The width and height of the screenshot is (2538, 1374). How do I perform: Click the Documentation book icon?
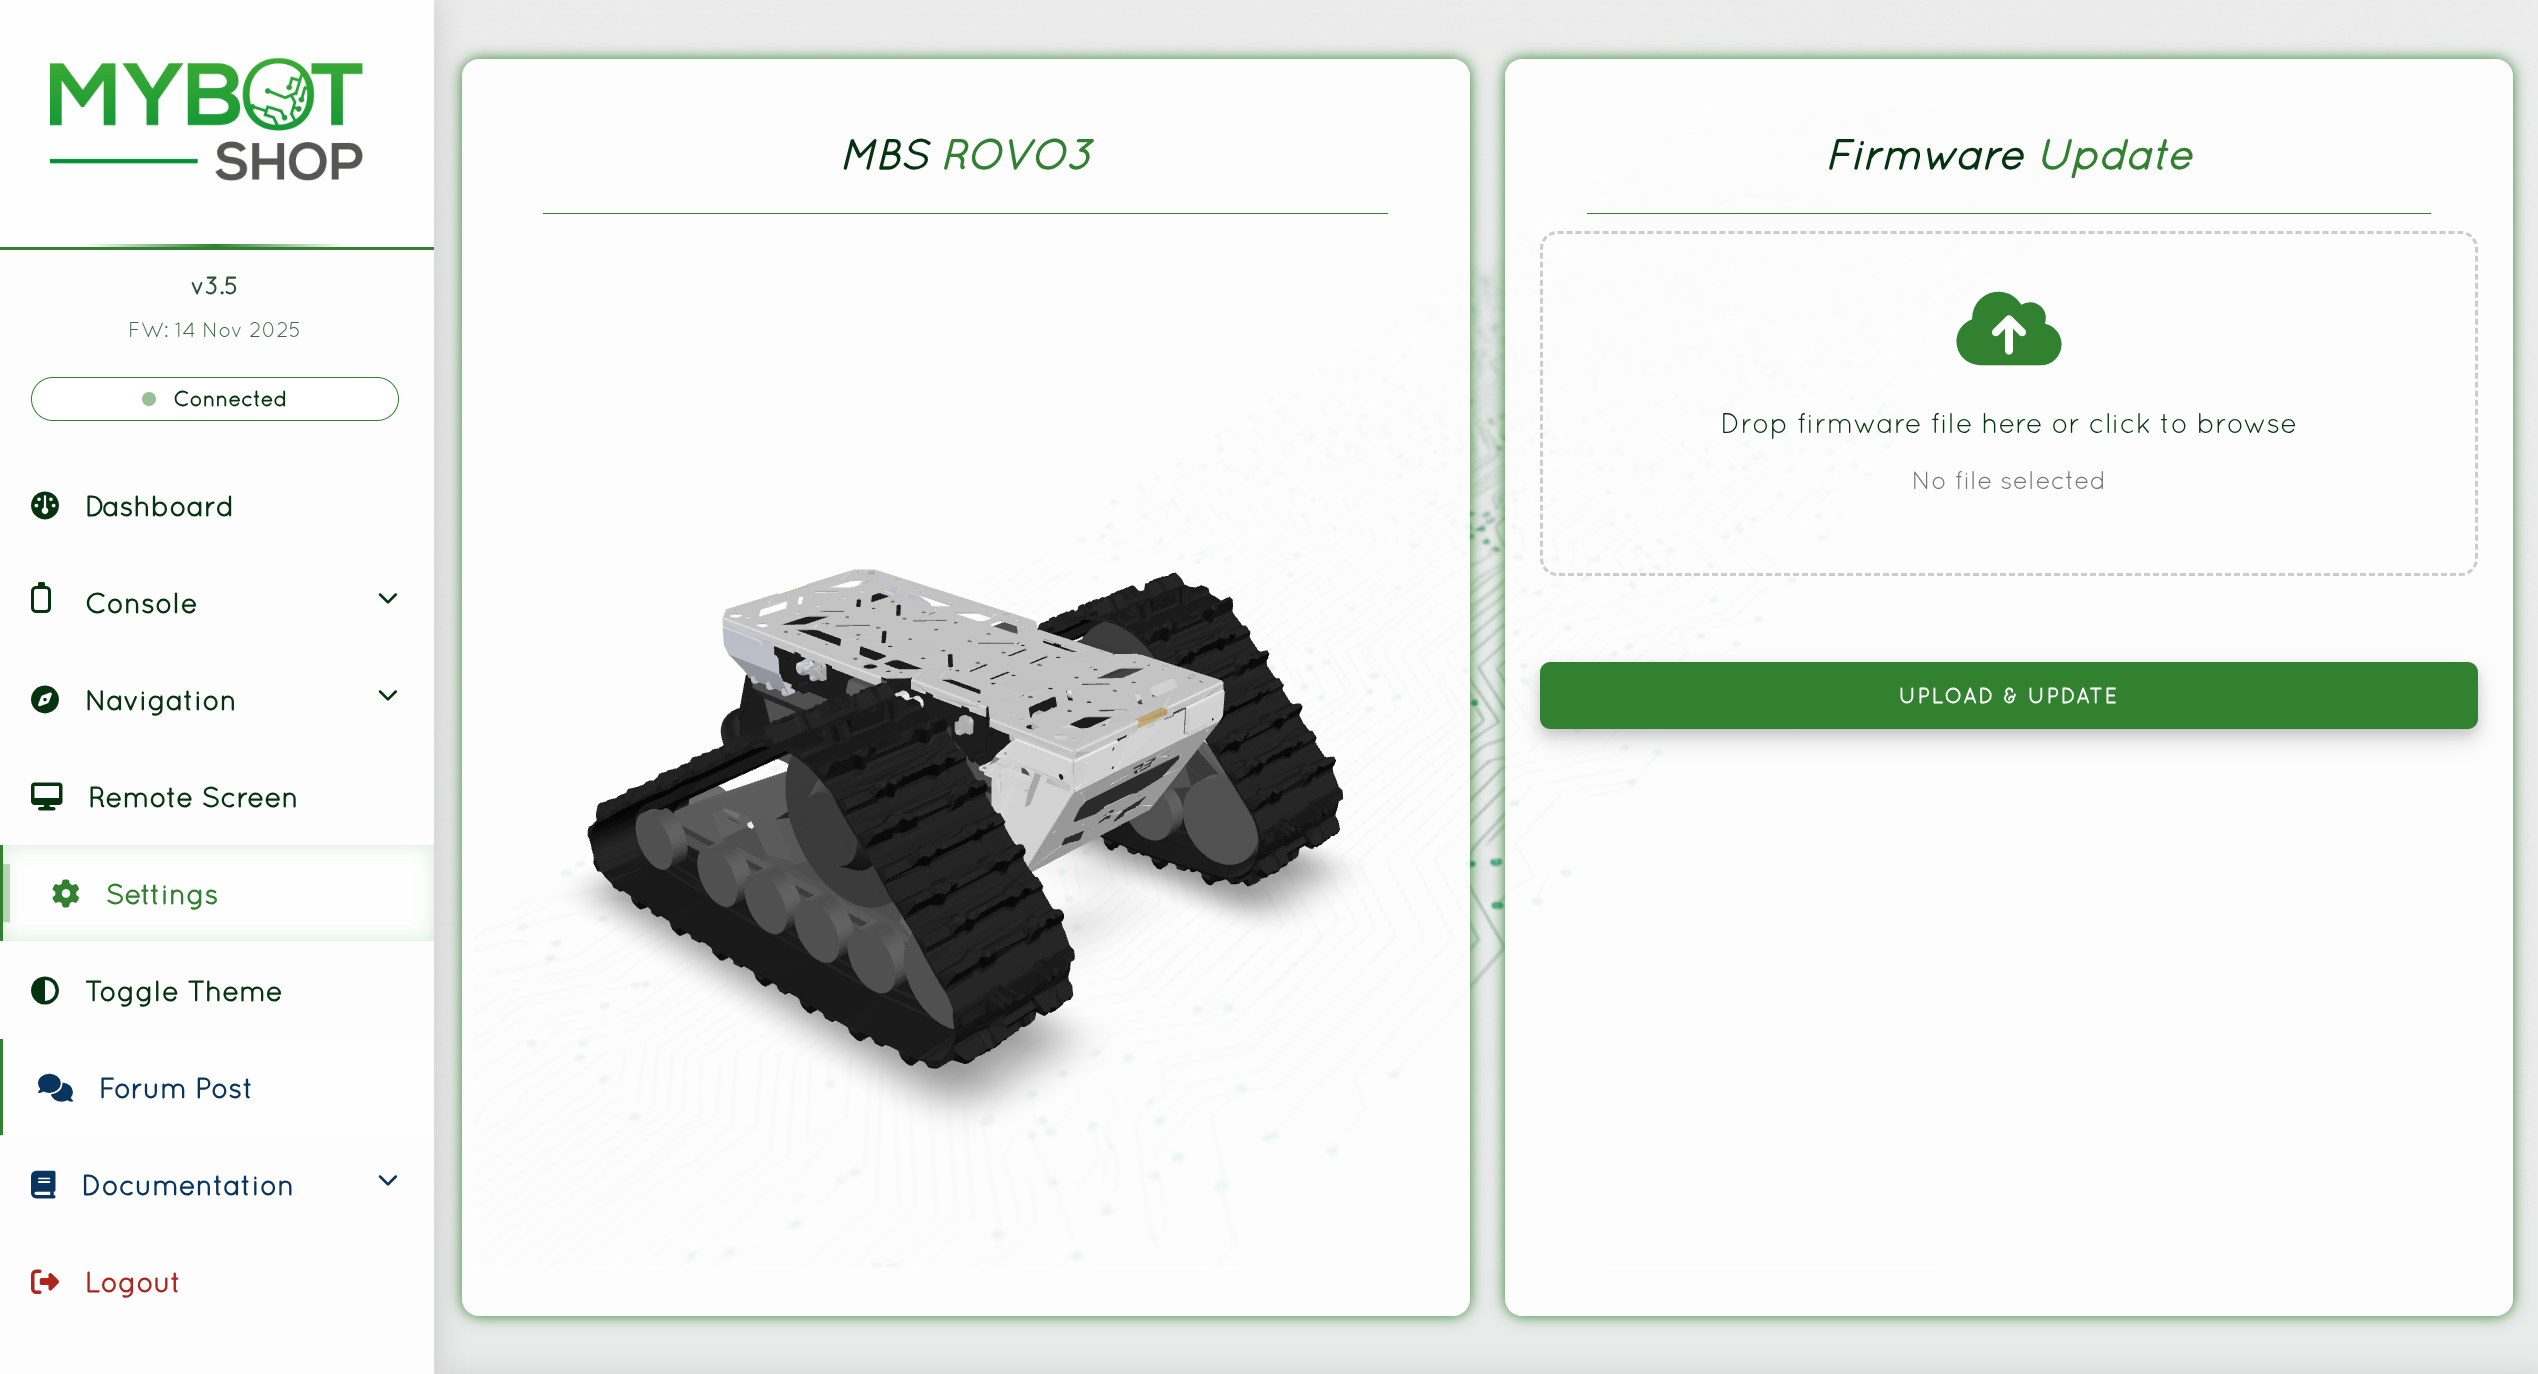pos(43,1185)
